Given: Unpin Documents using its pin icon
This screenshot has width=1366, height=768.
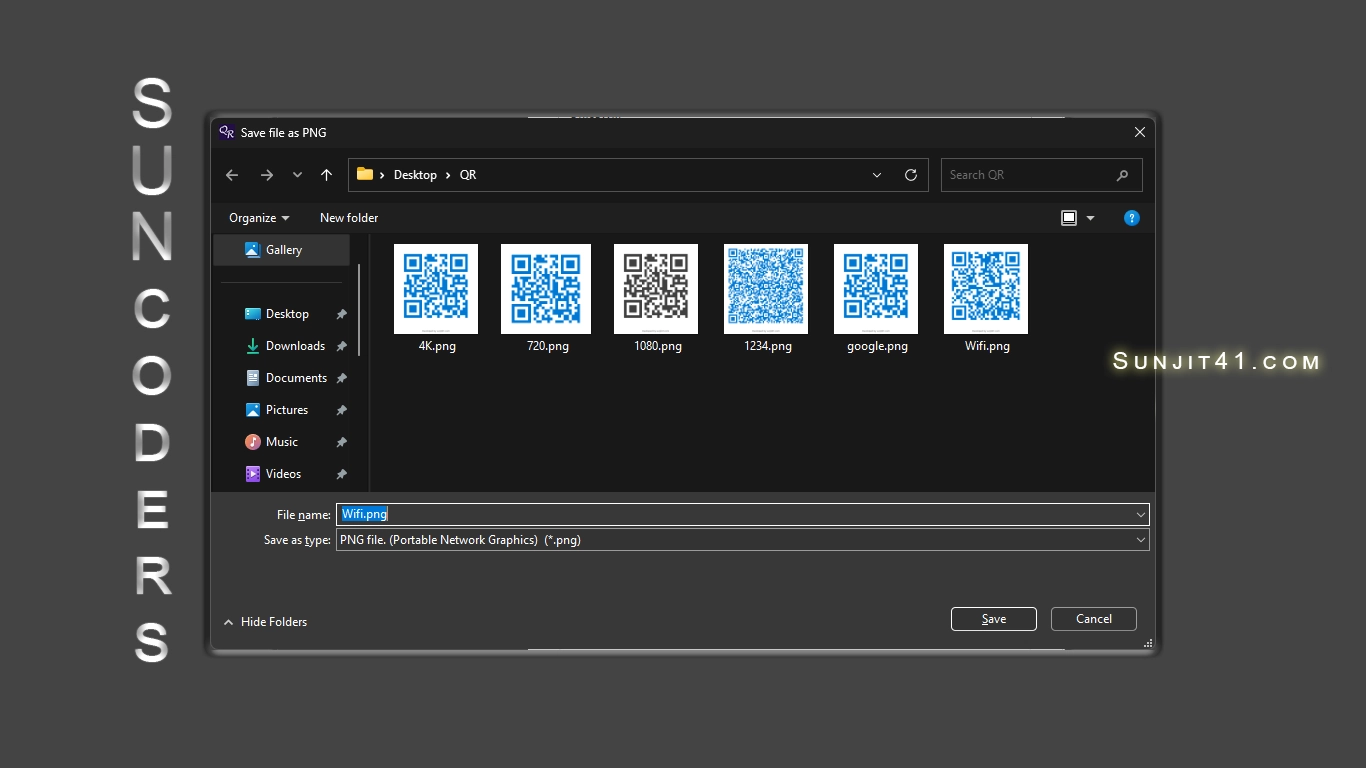Looking at the screenshot, I should [x=341, y=378].
